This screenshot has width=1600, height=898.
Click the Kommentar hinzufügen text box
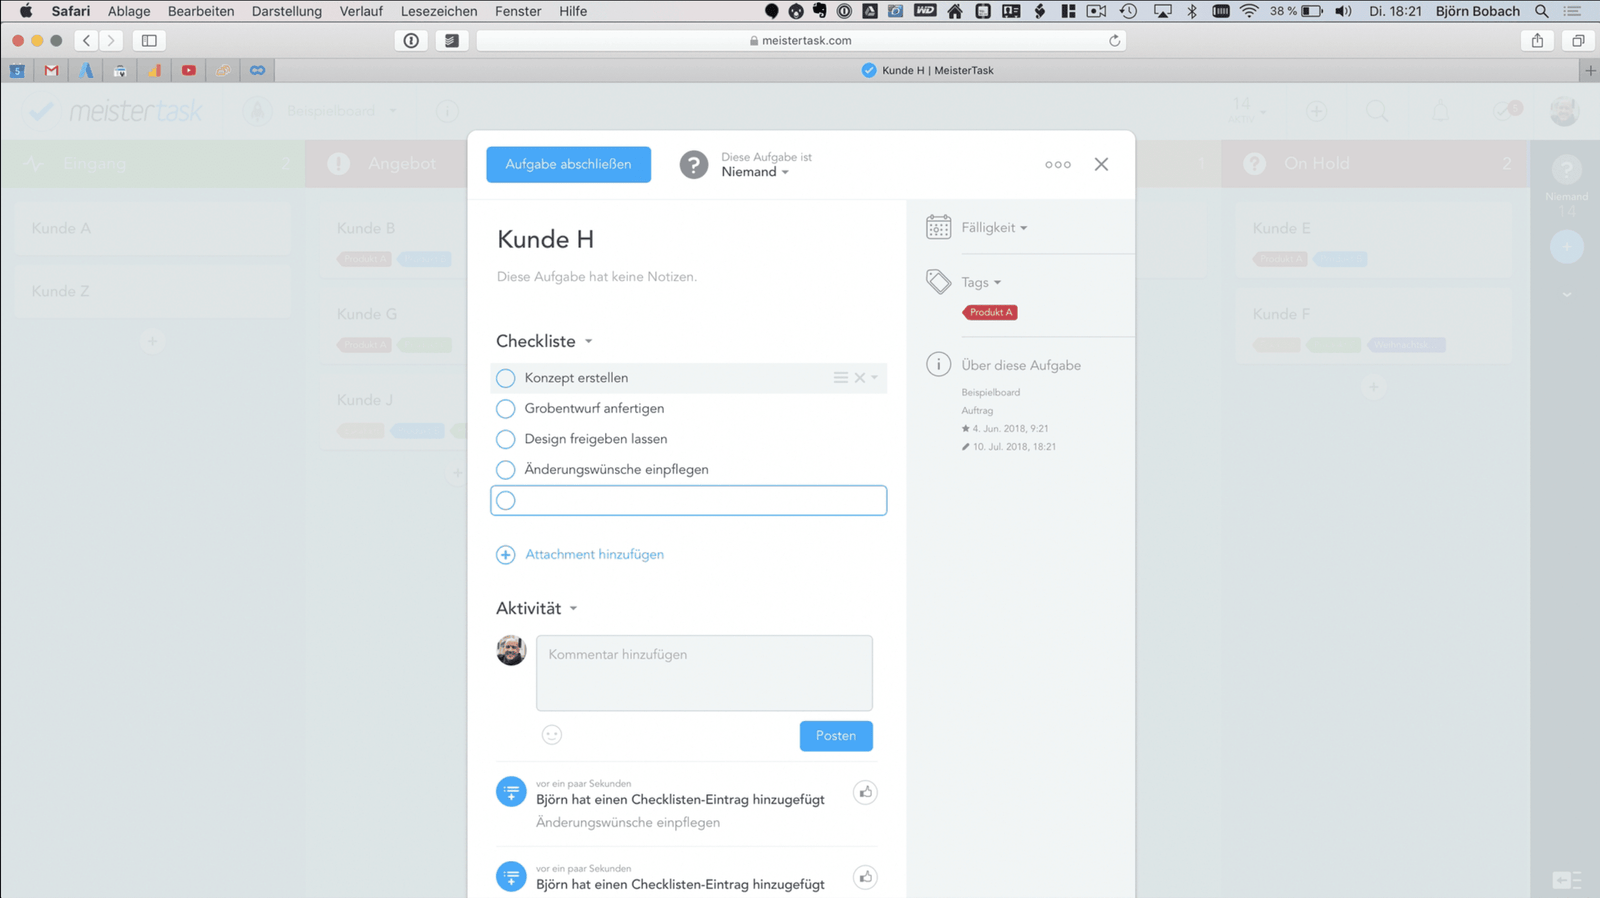[704, 673]
